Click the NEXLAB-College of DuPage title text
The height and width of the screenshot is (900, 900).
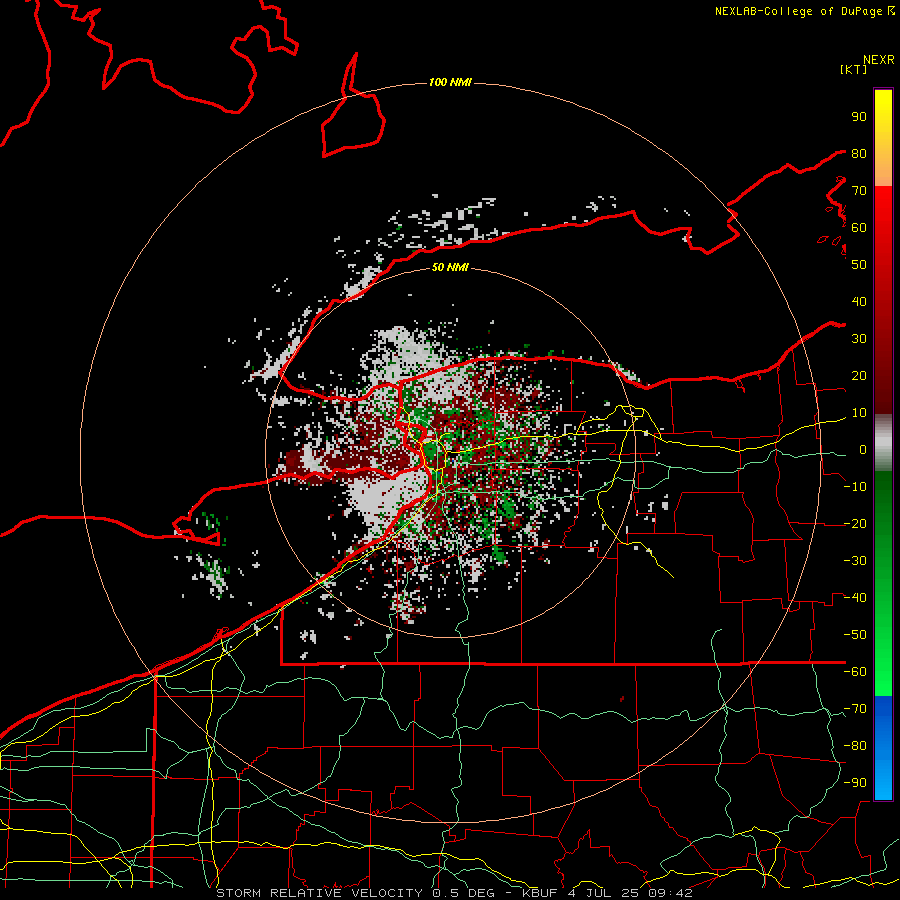(798, 11)
